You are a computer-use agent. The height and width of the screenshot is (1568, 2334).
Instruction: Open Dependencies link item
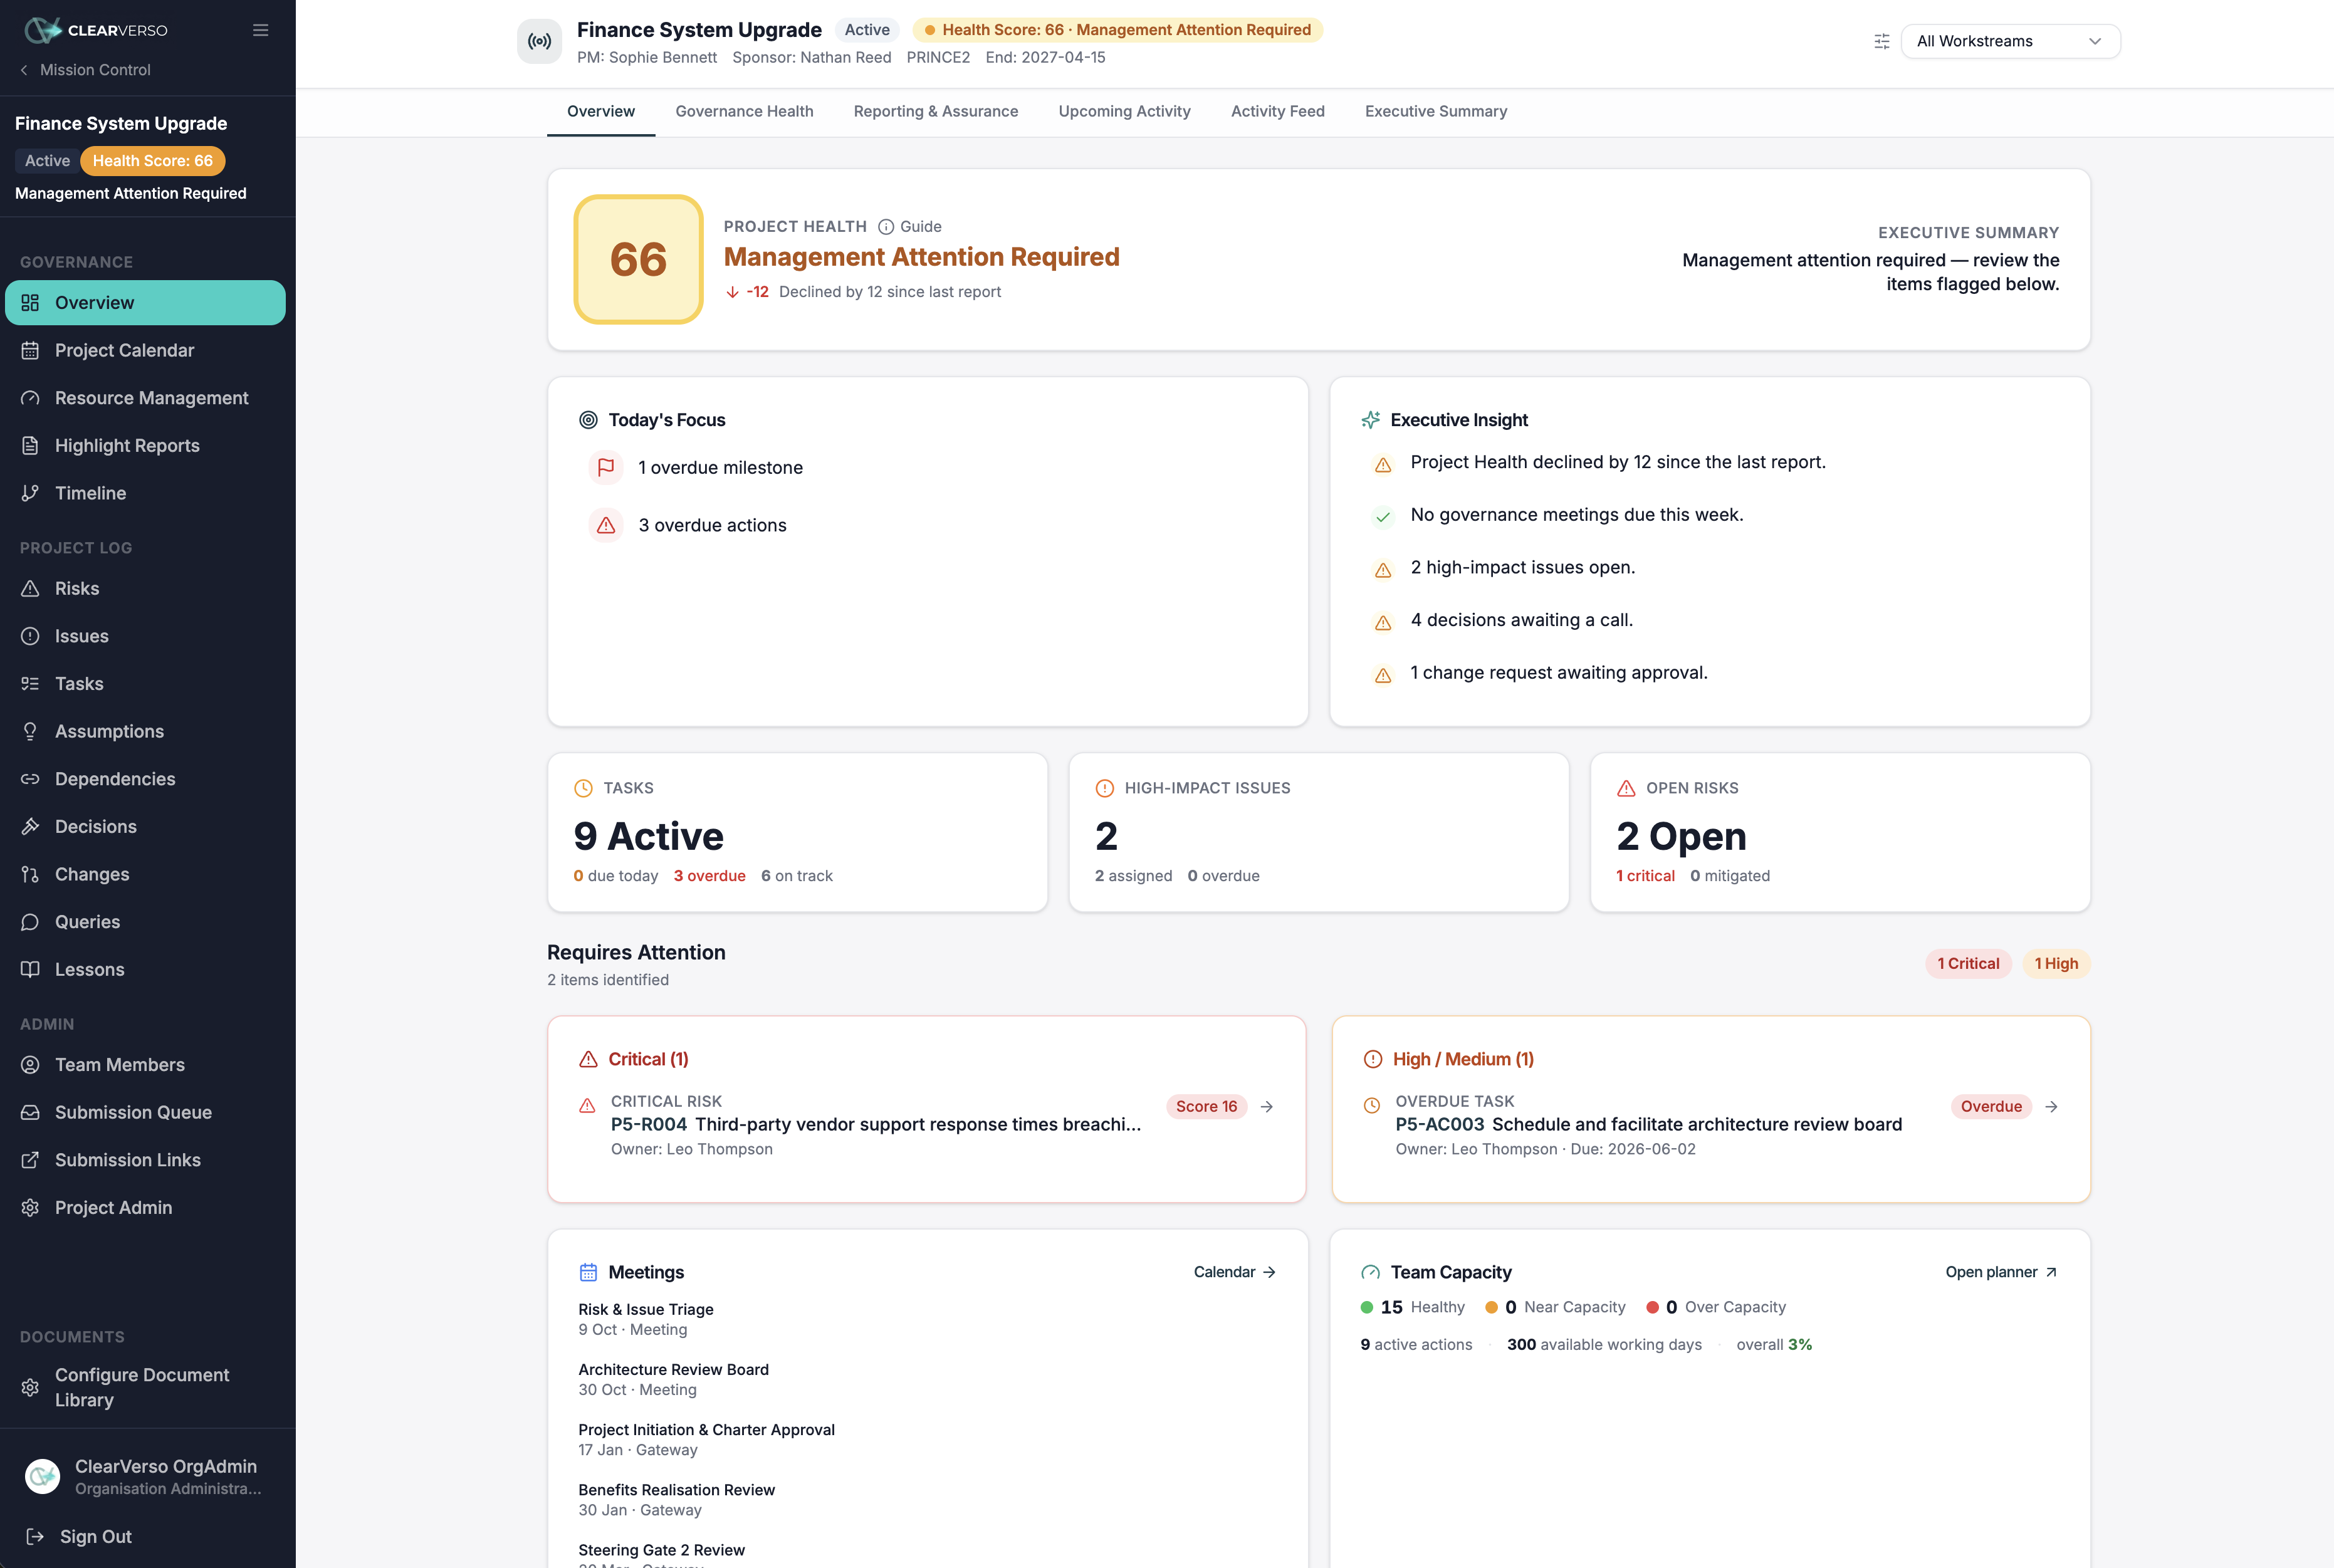click(145, 779)
